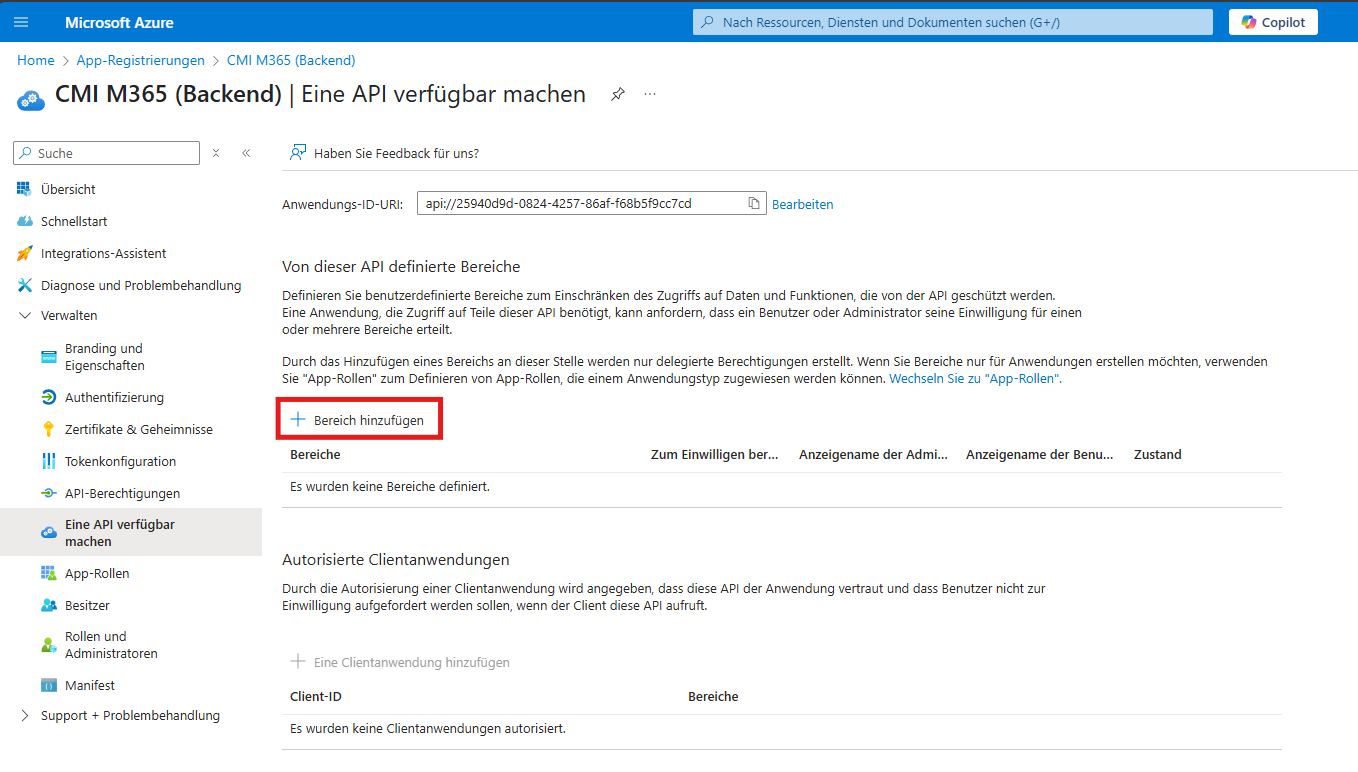This screenshot has width=1358, height=772.
Task: Collapse the Verwalten section
Action: [25, 315]
